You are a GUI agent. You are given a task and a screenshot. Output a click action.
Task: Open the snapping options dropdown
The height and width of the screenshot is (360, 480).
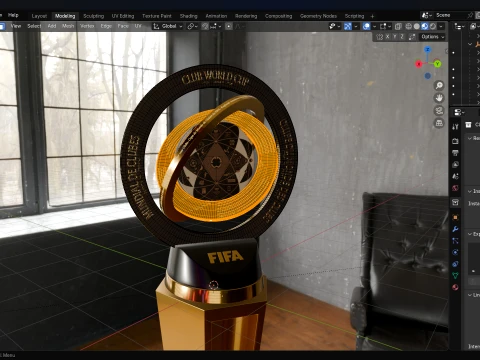[x=216, y=26]
